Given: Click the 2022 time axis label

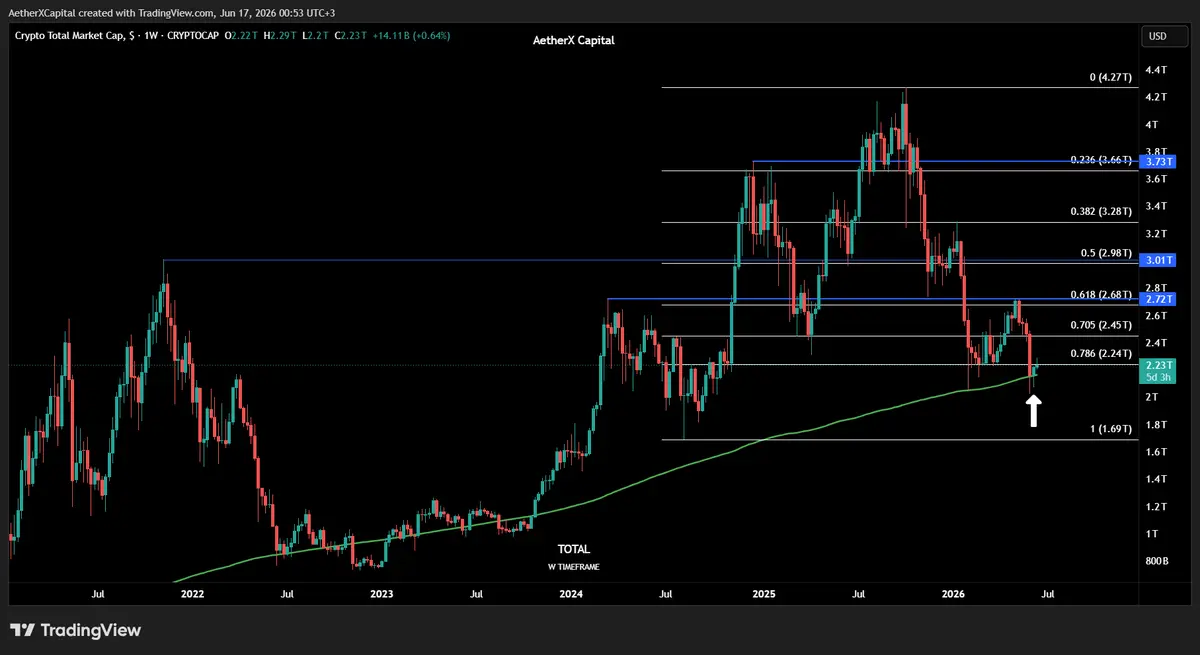Looking at the screenshot, I should (192, 594).
